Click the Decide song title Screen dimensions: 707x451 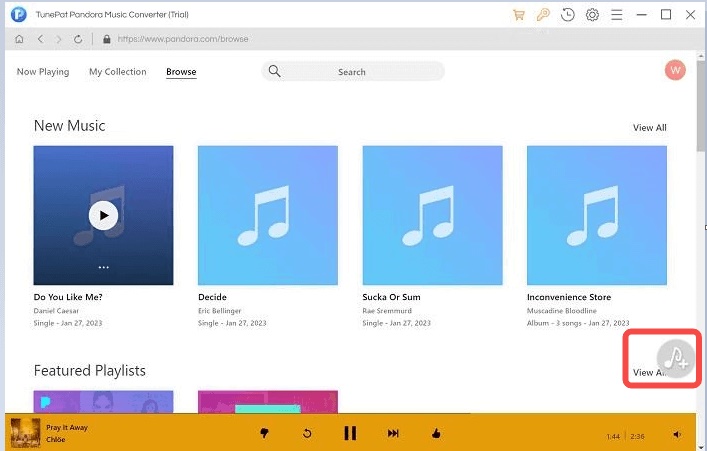pyautogui.click(x=212, y=297)
